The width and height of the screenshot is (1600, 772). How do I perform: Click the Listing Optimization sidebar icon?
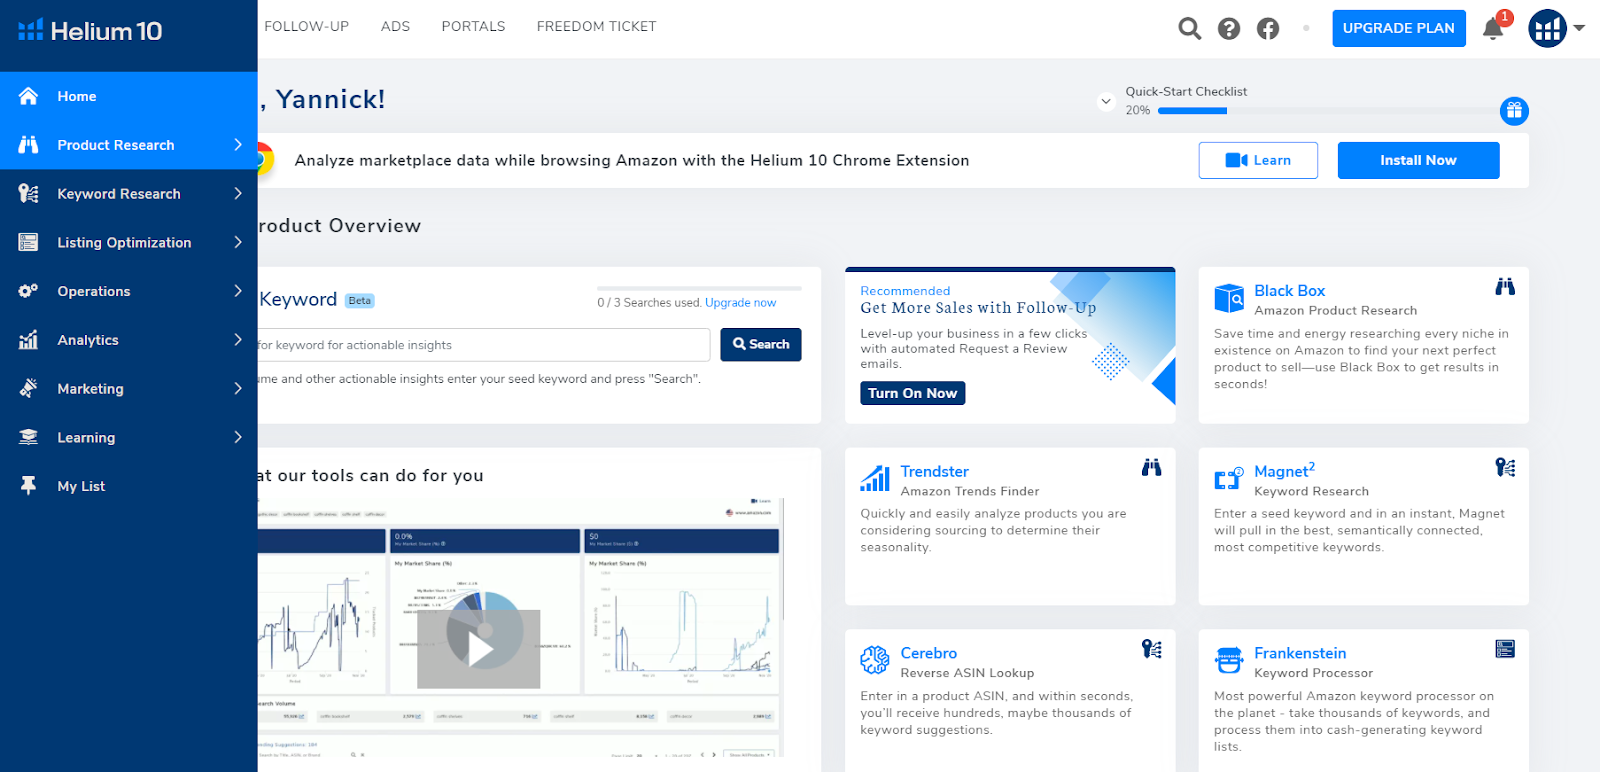[x=28, y=242]
